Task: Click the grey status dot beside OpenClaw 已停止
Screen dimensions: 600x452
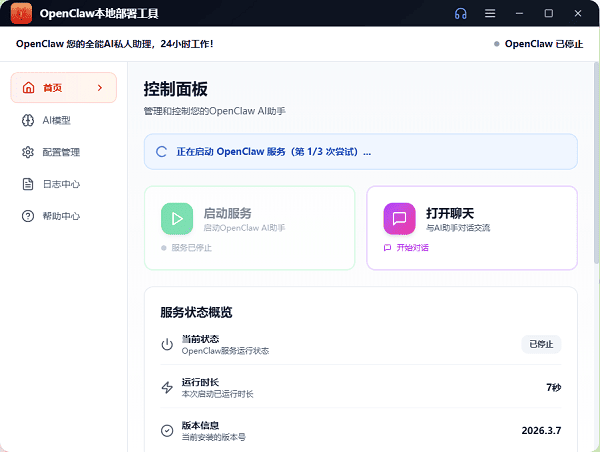Action: click(497, 44)
